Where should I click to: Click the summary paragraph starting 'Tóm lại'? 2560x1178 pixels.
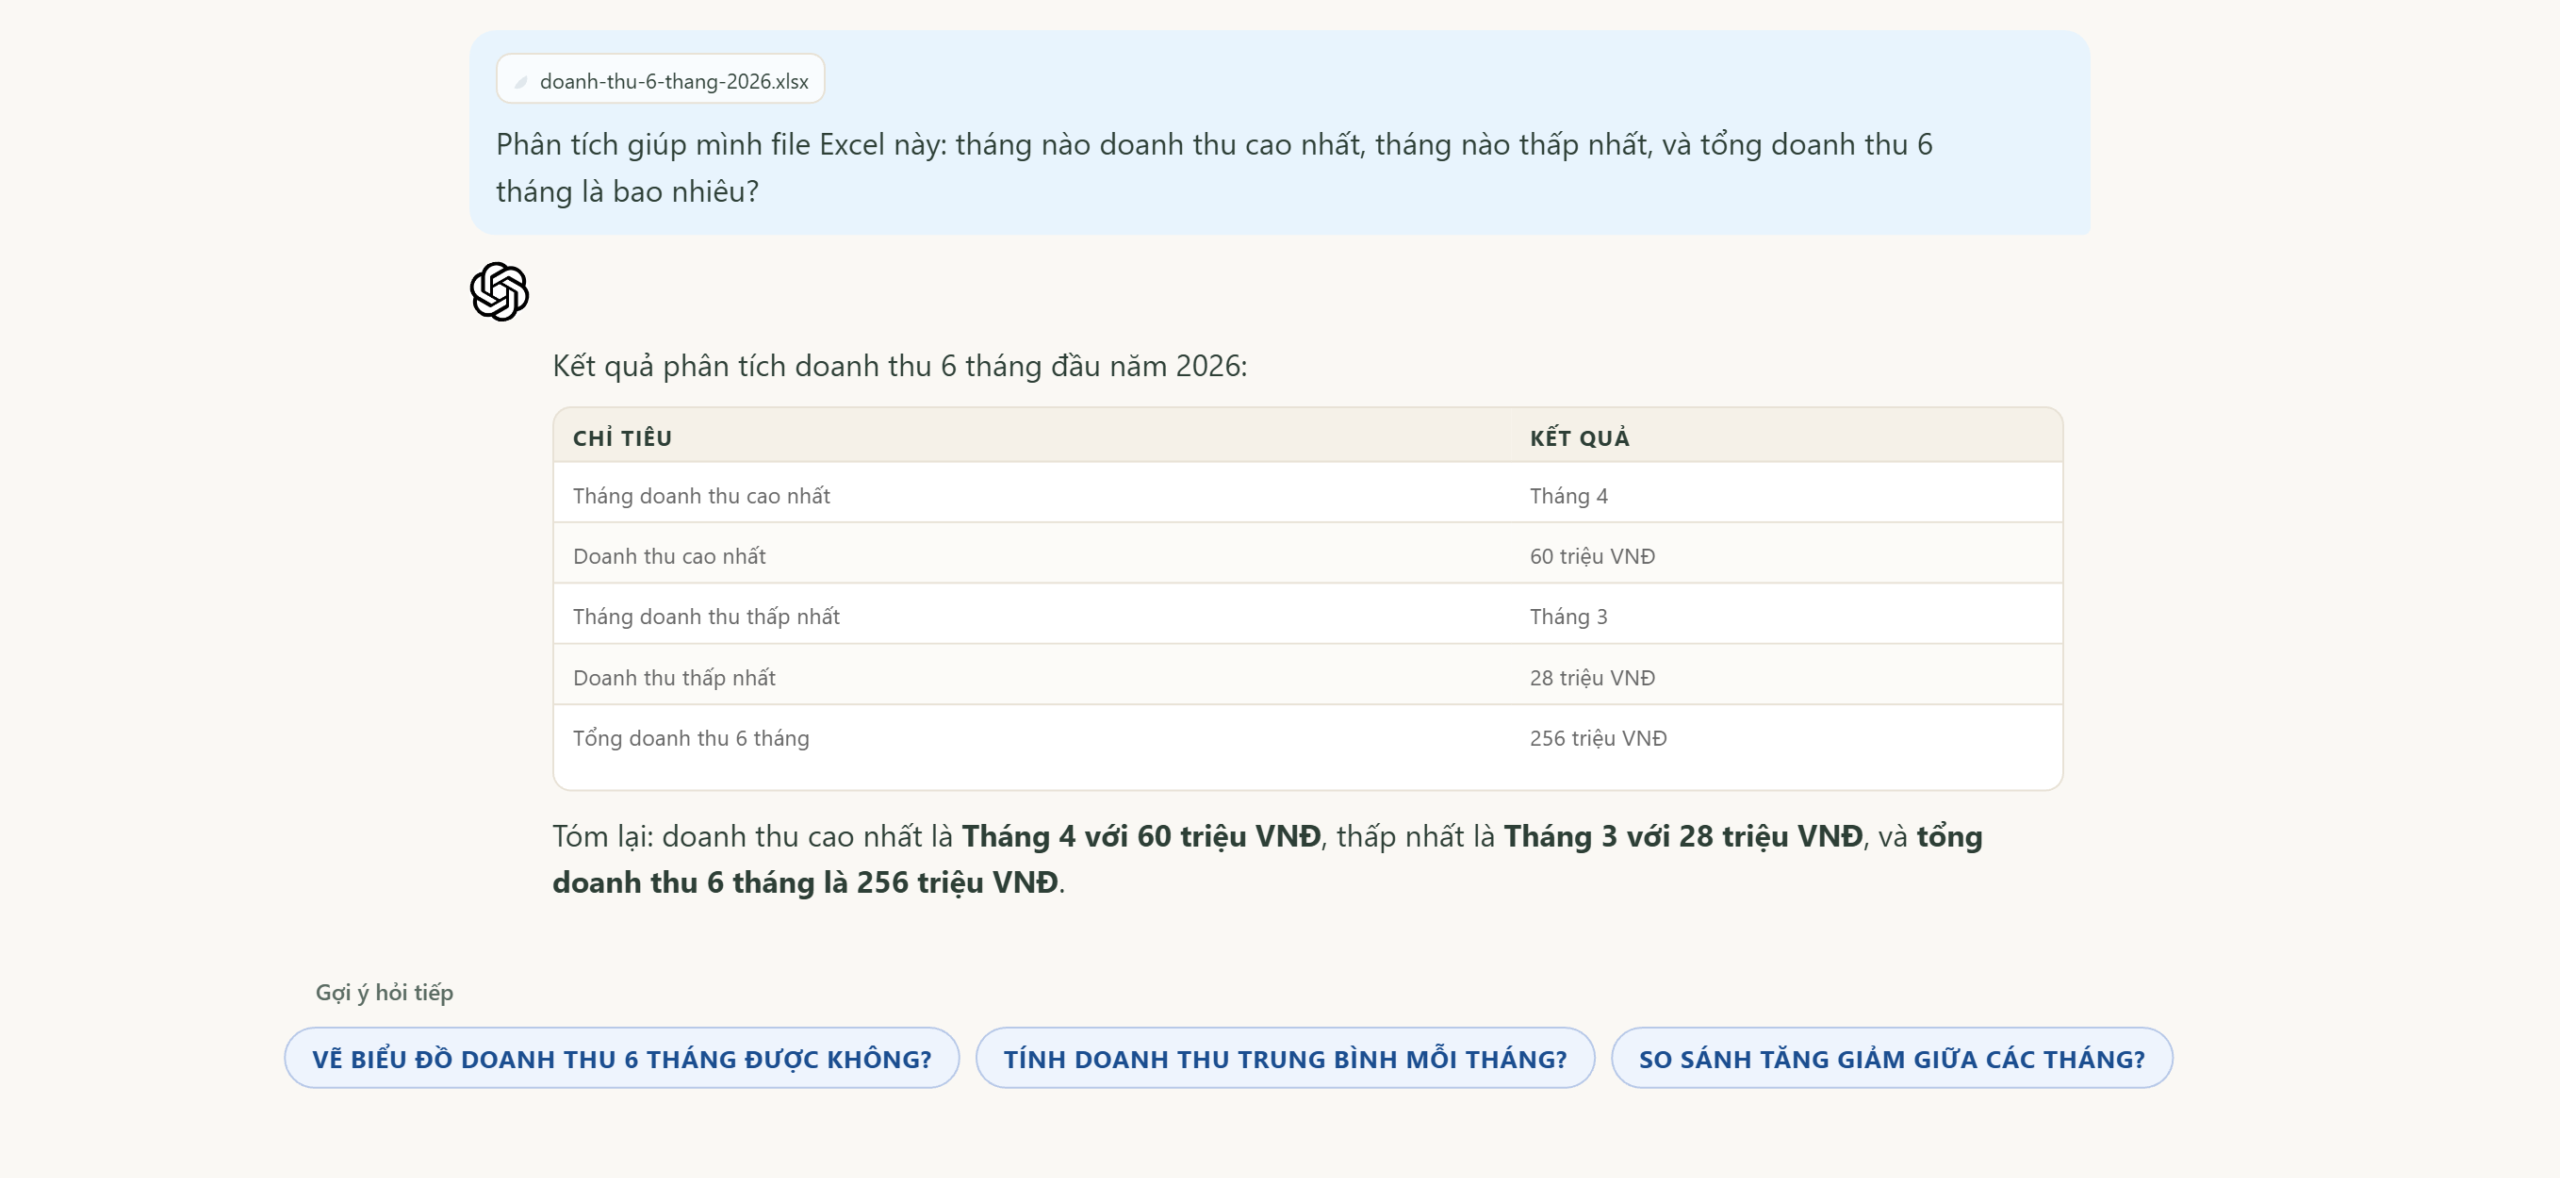(1267, 859)
